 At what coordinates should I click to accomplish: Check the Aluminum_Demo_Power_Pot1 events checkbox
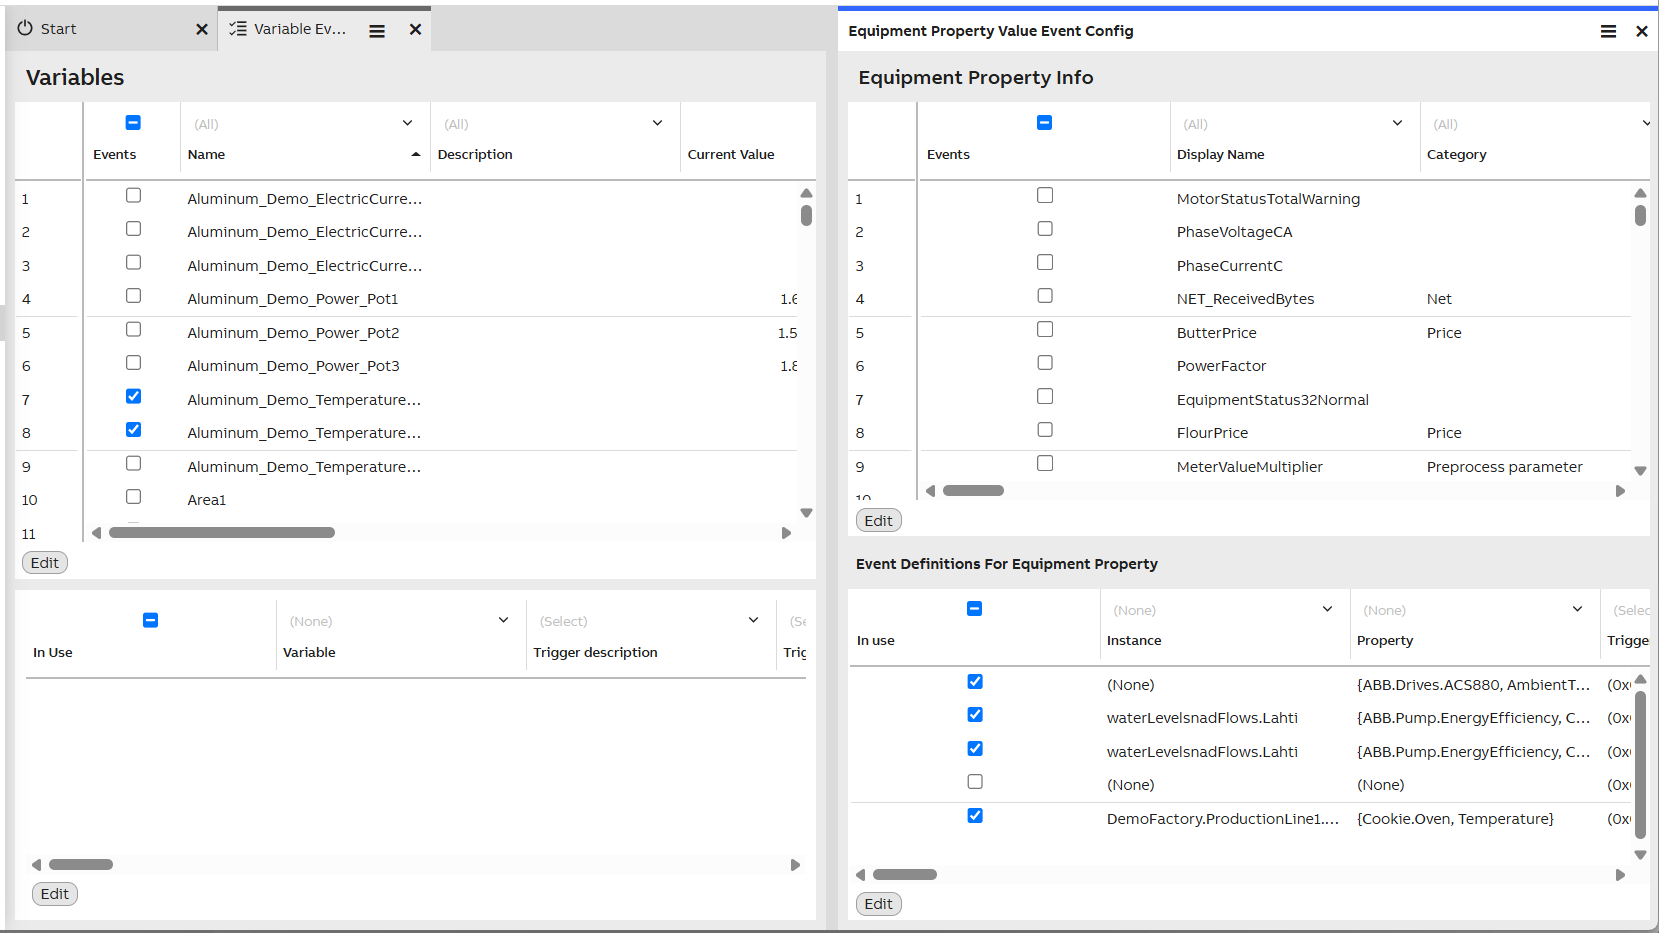click(x=133, y=296)
